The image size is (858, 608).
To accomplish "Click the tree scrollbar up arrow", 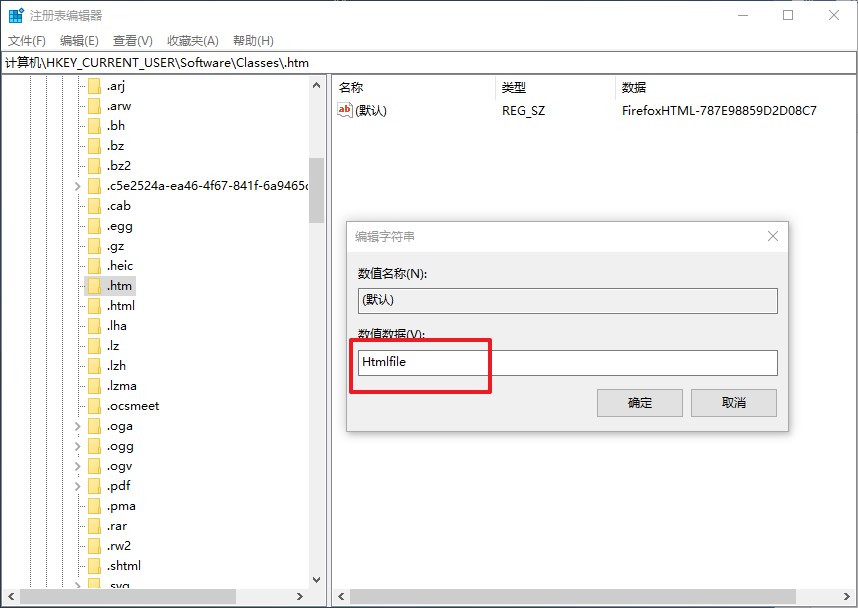I will (x=316, y=85).
